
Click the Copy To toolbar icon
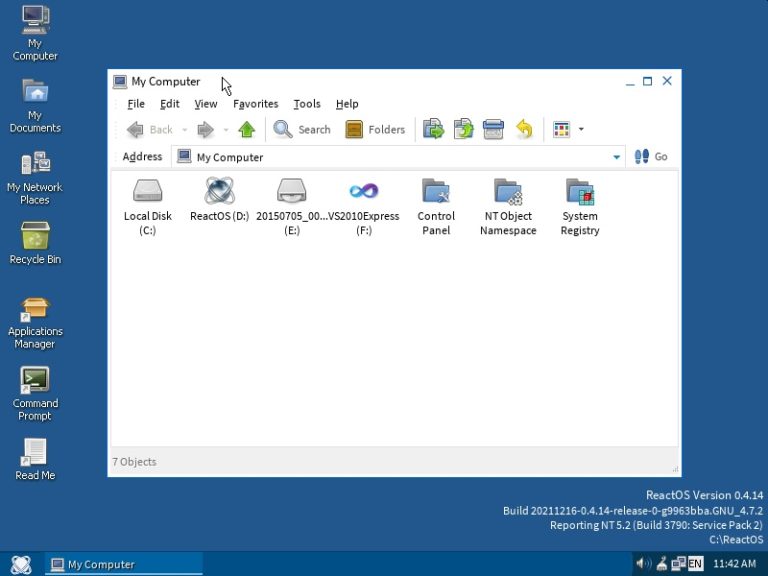pos(463,129)
